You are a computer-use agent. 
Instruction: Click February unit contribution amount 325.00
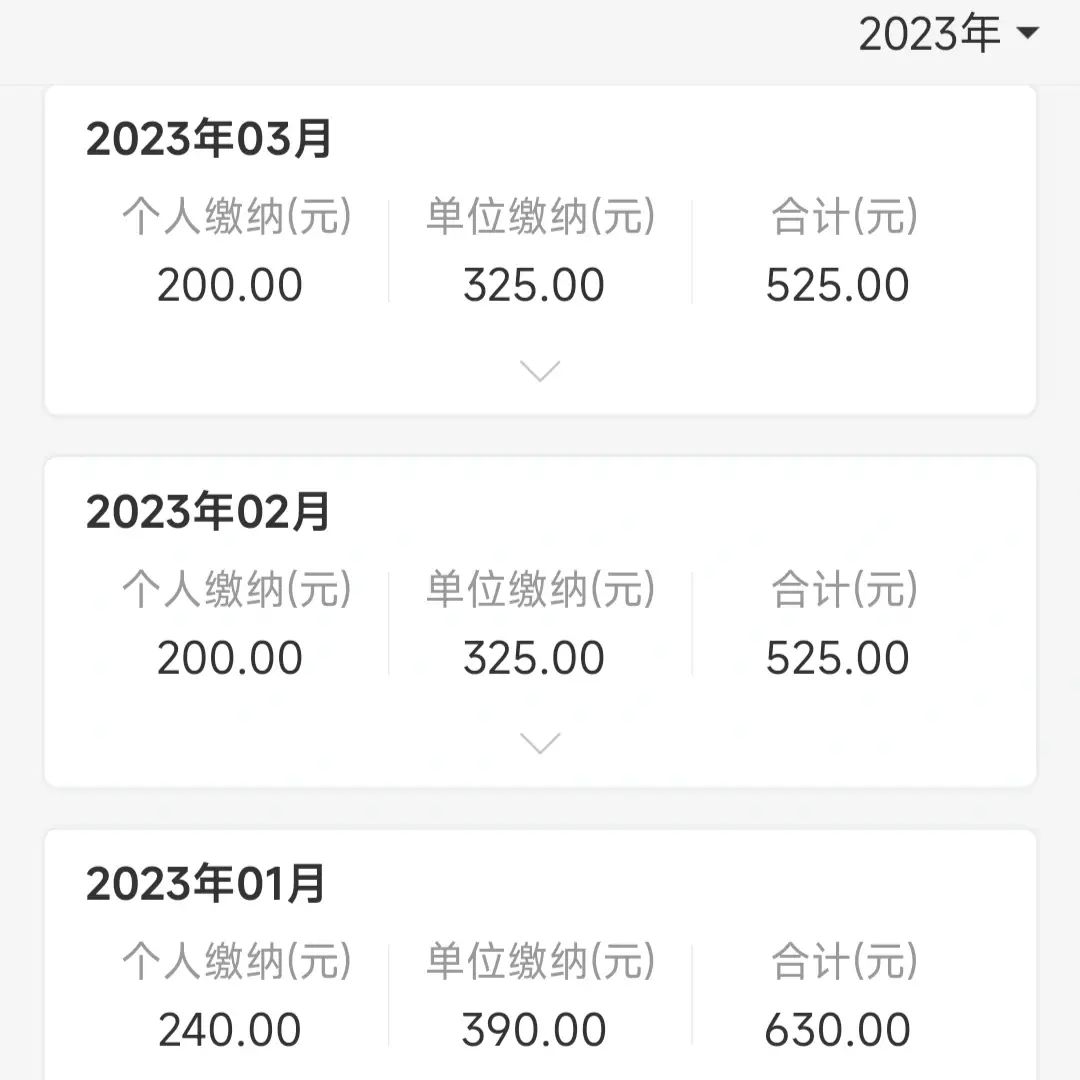pyautogui.click(x=534, y=658)
